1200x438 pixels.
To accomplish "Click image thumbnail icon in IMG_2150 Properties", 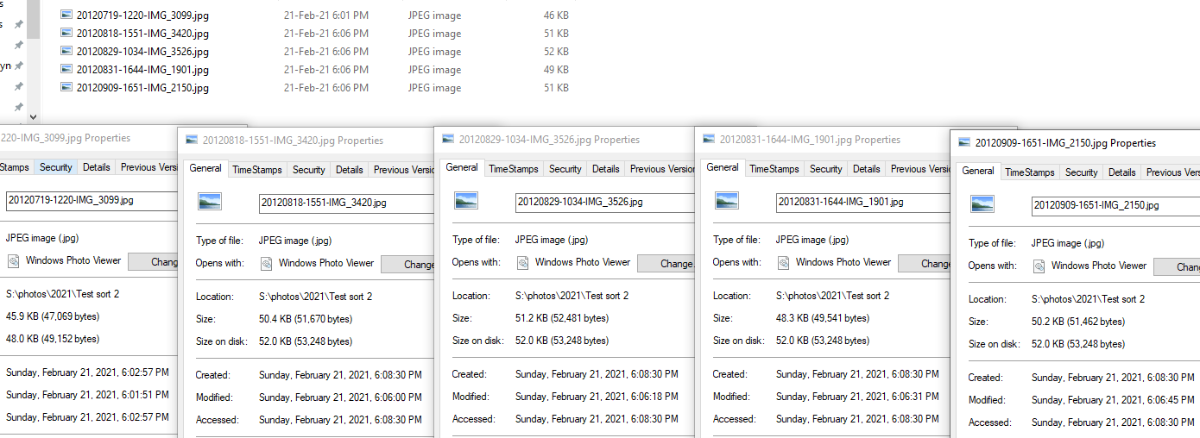I will (983, 206).
